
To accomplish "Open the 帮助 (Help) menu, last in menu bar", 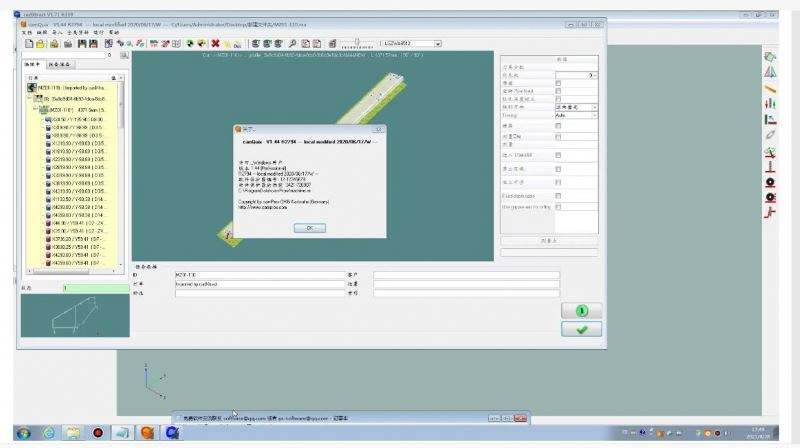I will coord(114,33).
